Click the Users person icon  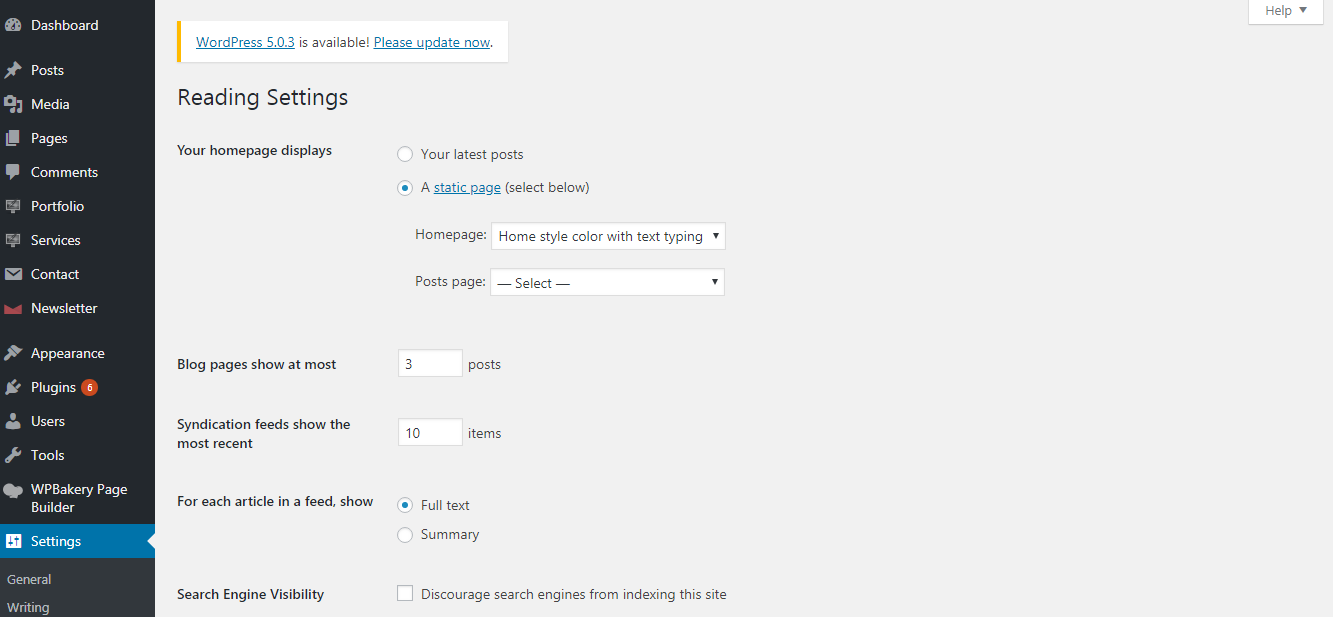[x=13, y=421]
